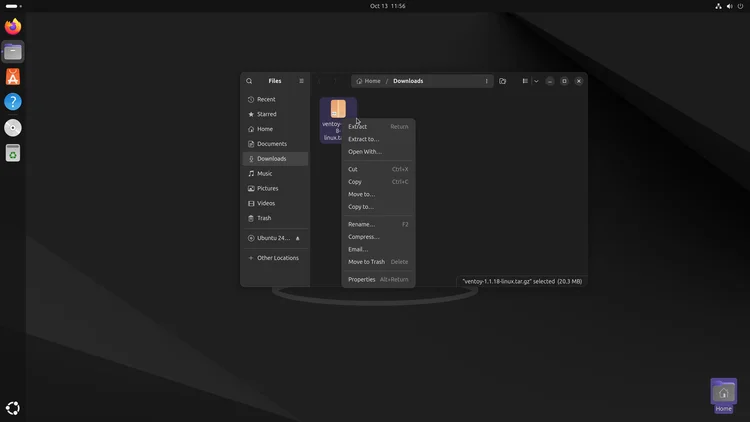
Task: Click Downloads in the path bar
Action: (408, 81)
